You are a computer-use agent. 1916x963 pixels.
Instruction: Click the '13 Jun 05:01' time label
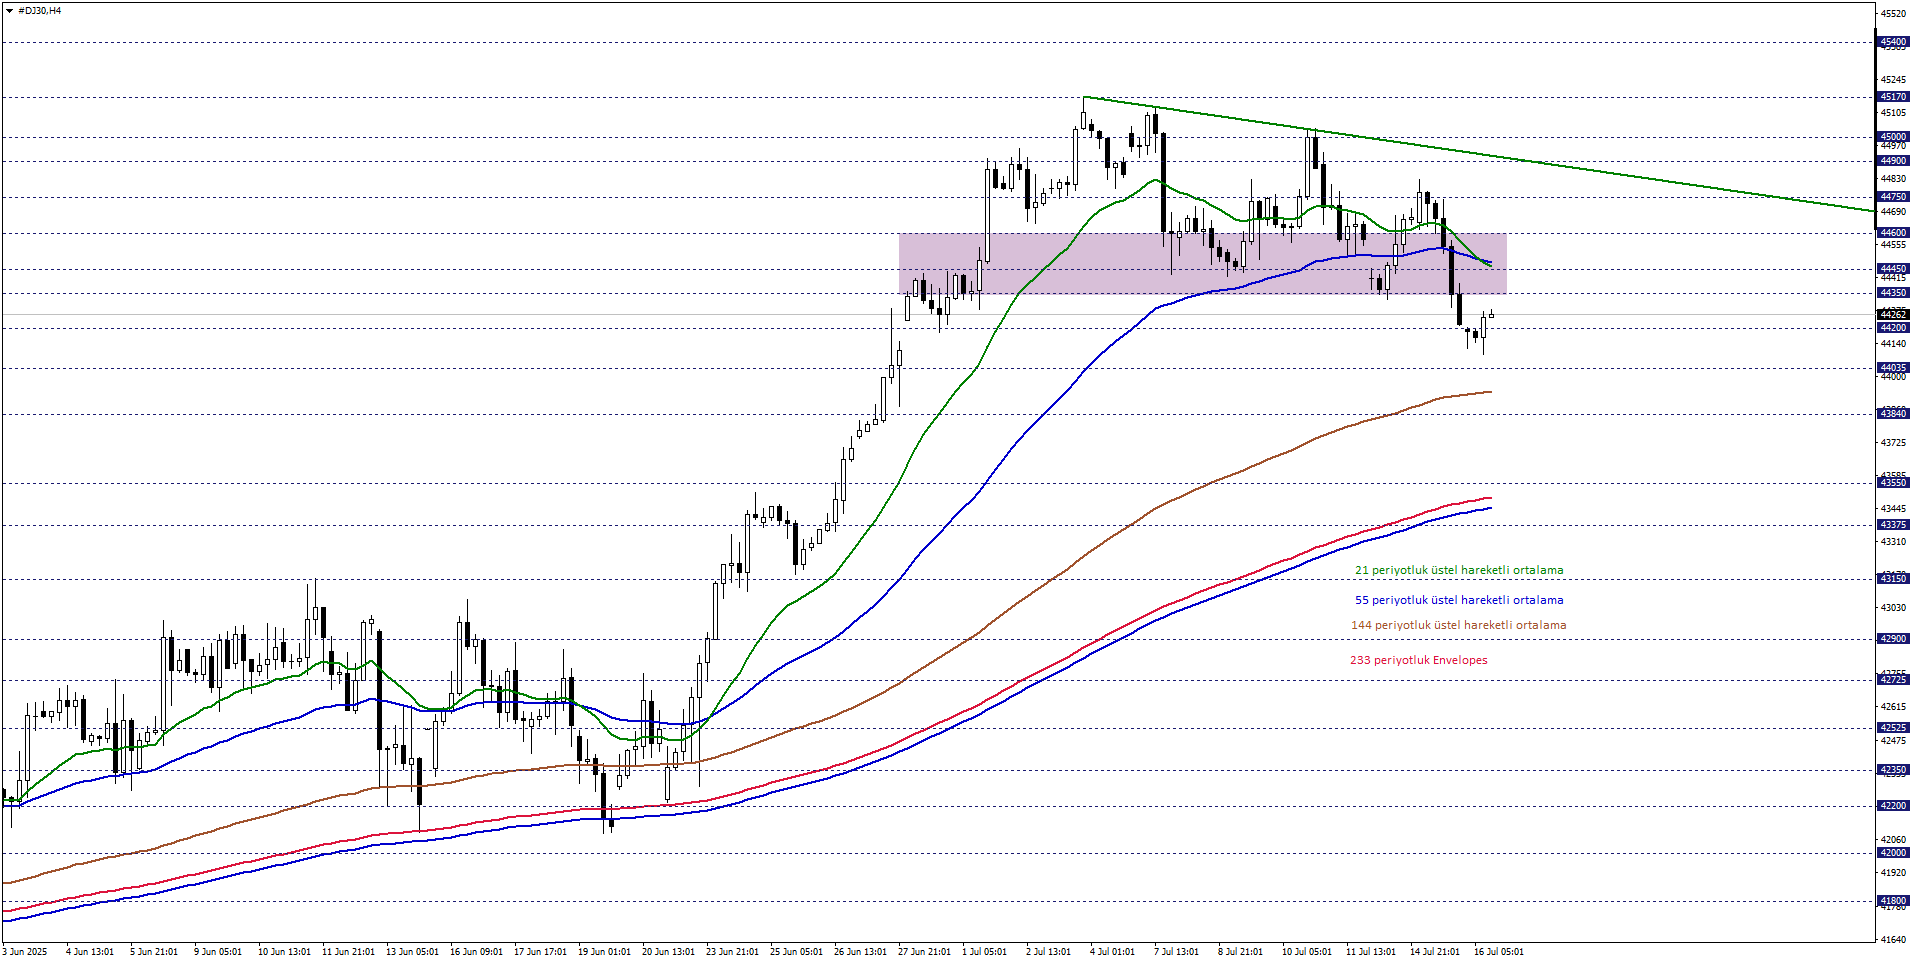[x=412, y=952]
